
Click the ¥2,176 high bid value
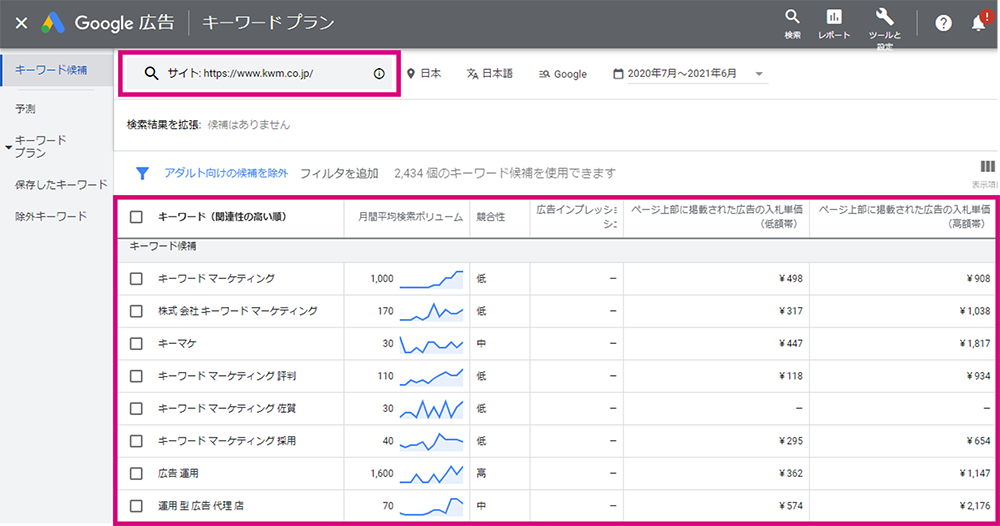[x=974, y=506]
